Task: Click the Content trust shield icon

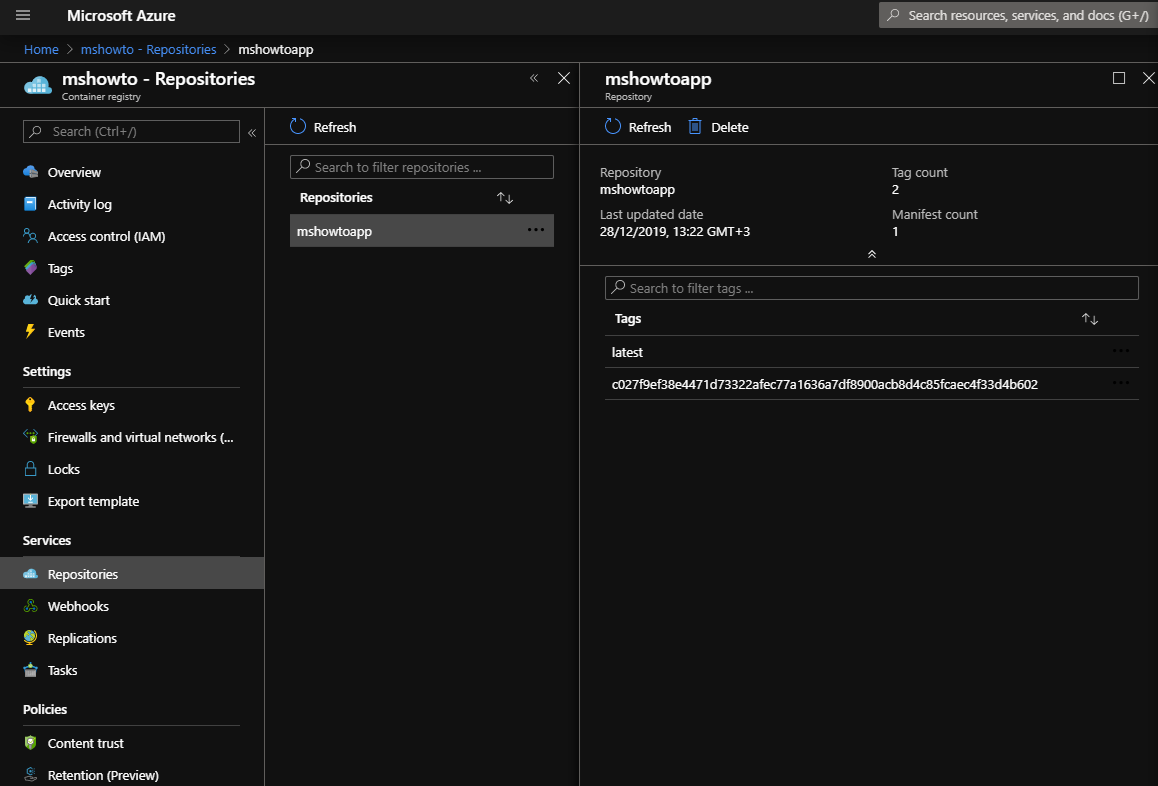Action: pos(30,742)
